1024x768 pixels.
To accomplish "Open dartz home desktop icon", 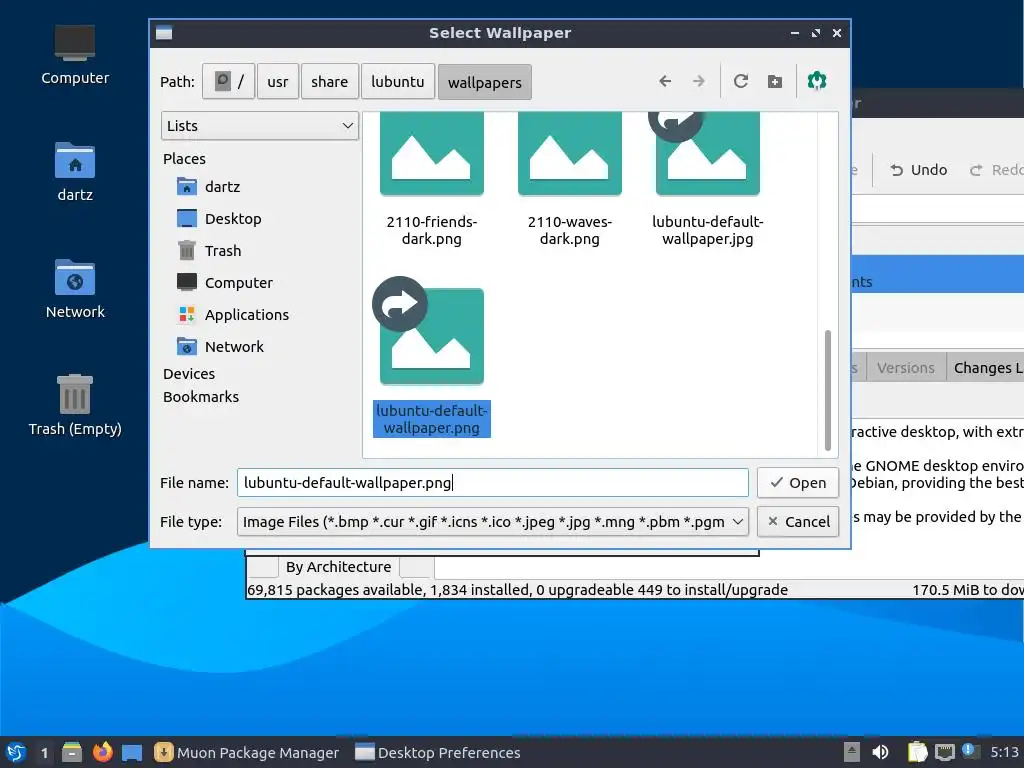I will coord(74,172).
